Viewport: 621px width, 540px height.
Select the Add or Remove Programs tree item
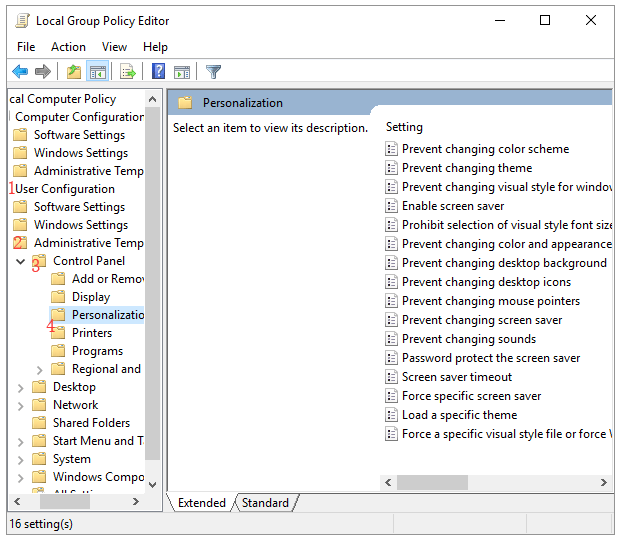(108, 279)
